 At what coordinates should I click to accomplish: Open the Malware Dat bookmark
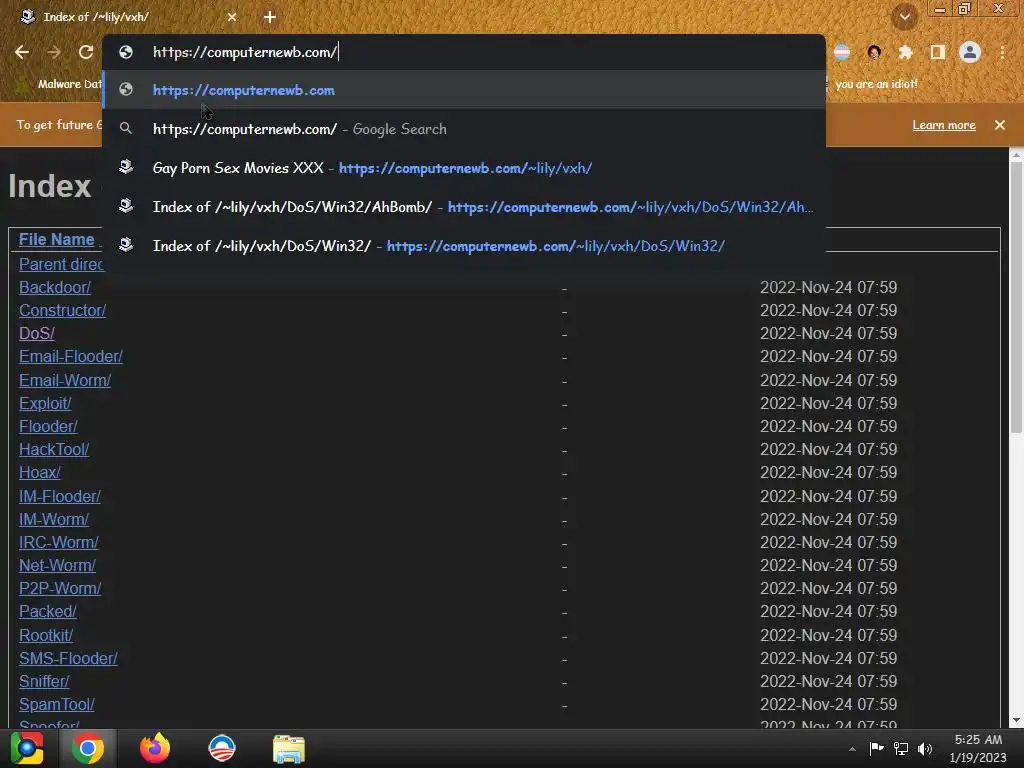[60, 84]
